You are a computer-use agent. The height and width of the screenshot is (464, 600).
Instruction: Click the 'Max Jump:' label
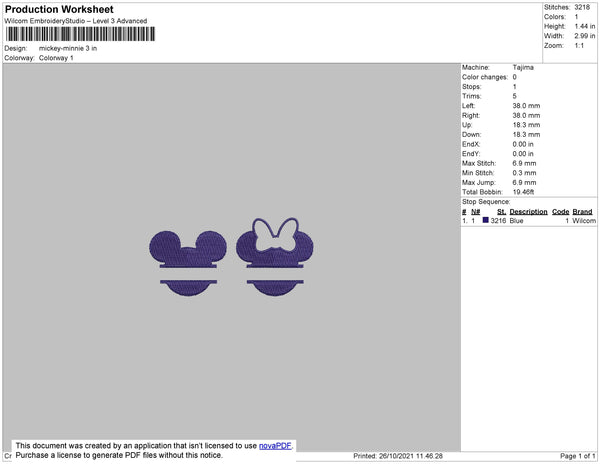478,182
